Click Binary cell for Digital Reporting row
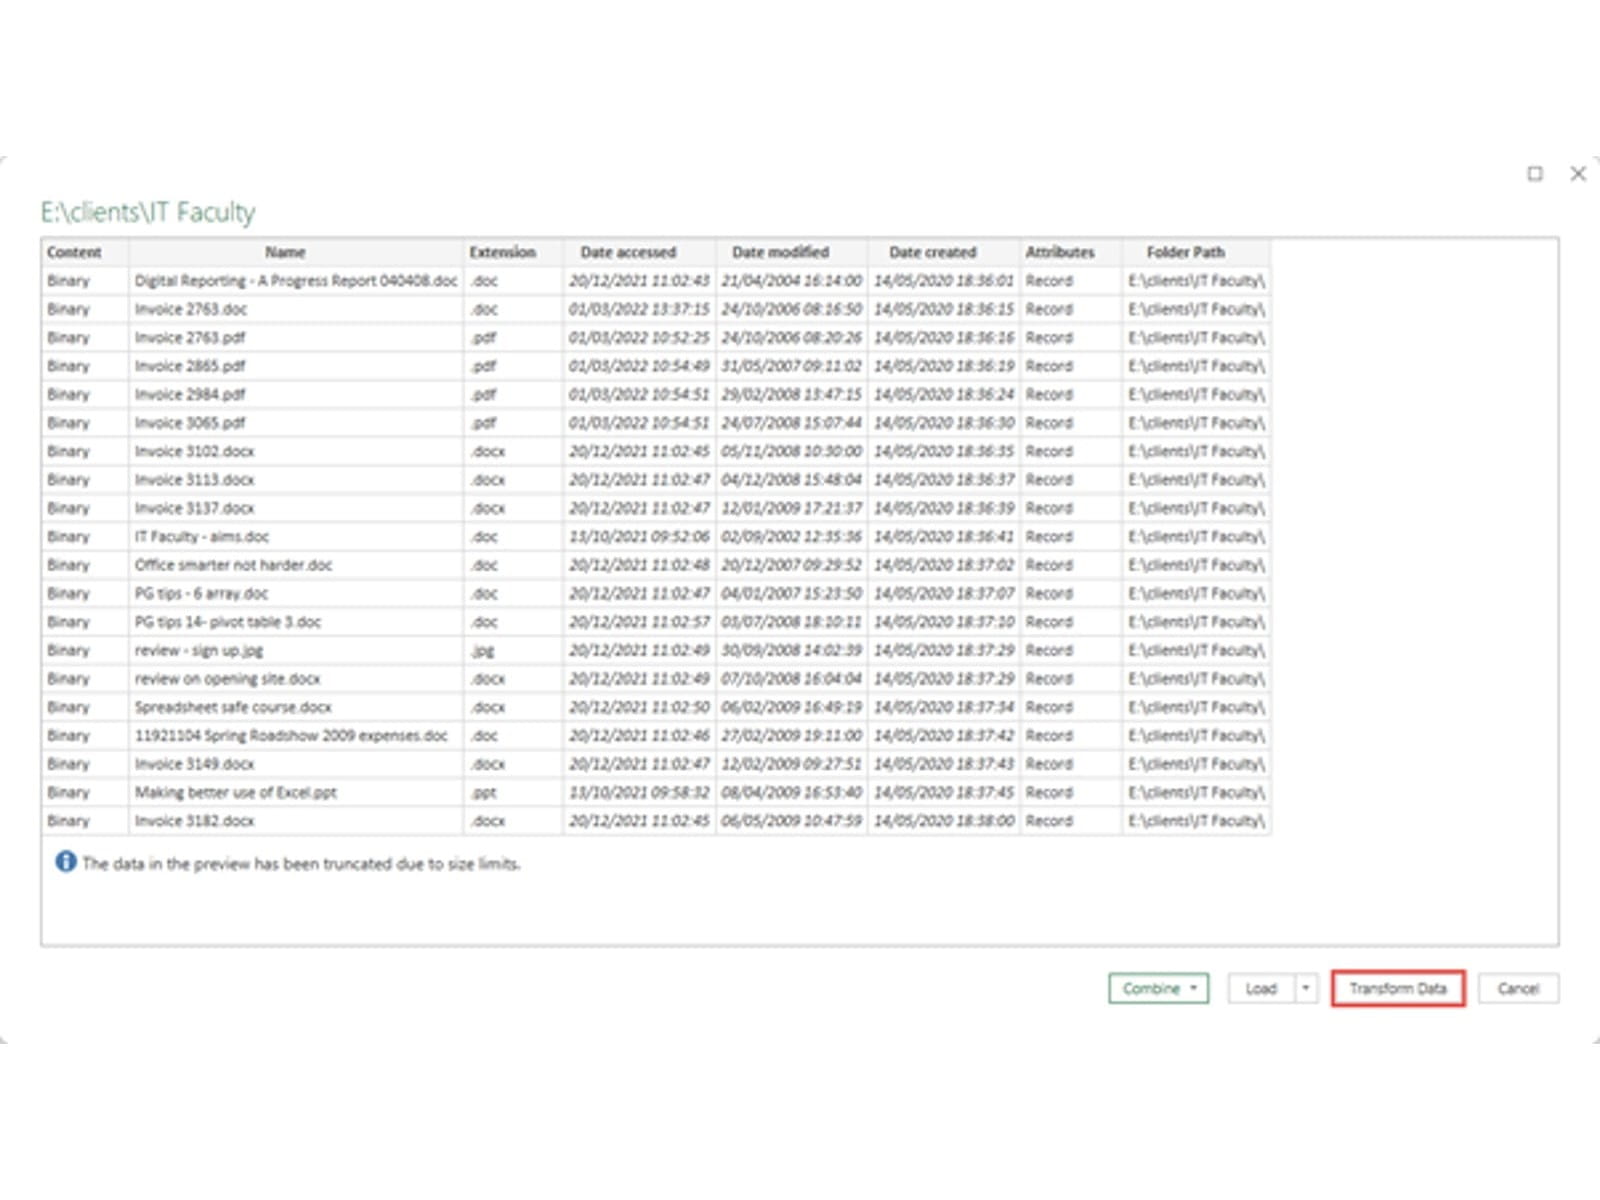The image size is (1600, 1200). (x=68, y=281)
